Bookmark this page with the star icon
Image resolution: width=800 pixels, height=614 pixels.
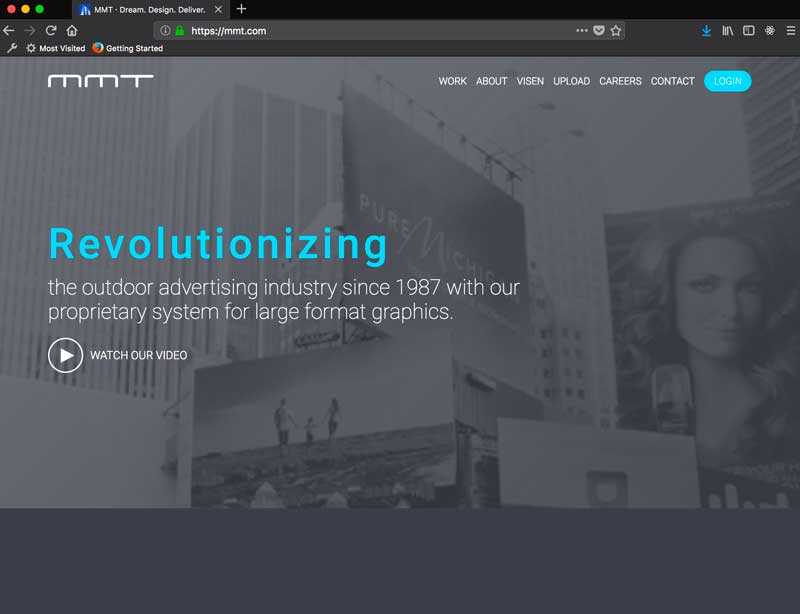pyautogui.click(x=616, y=31)
